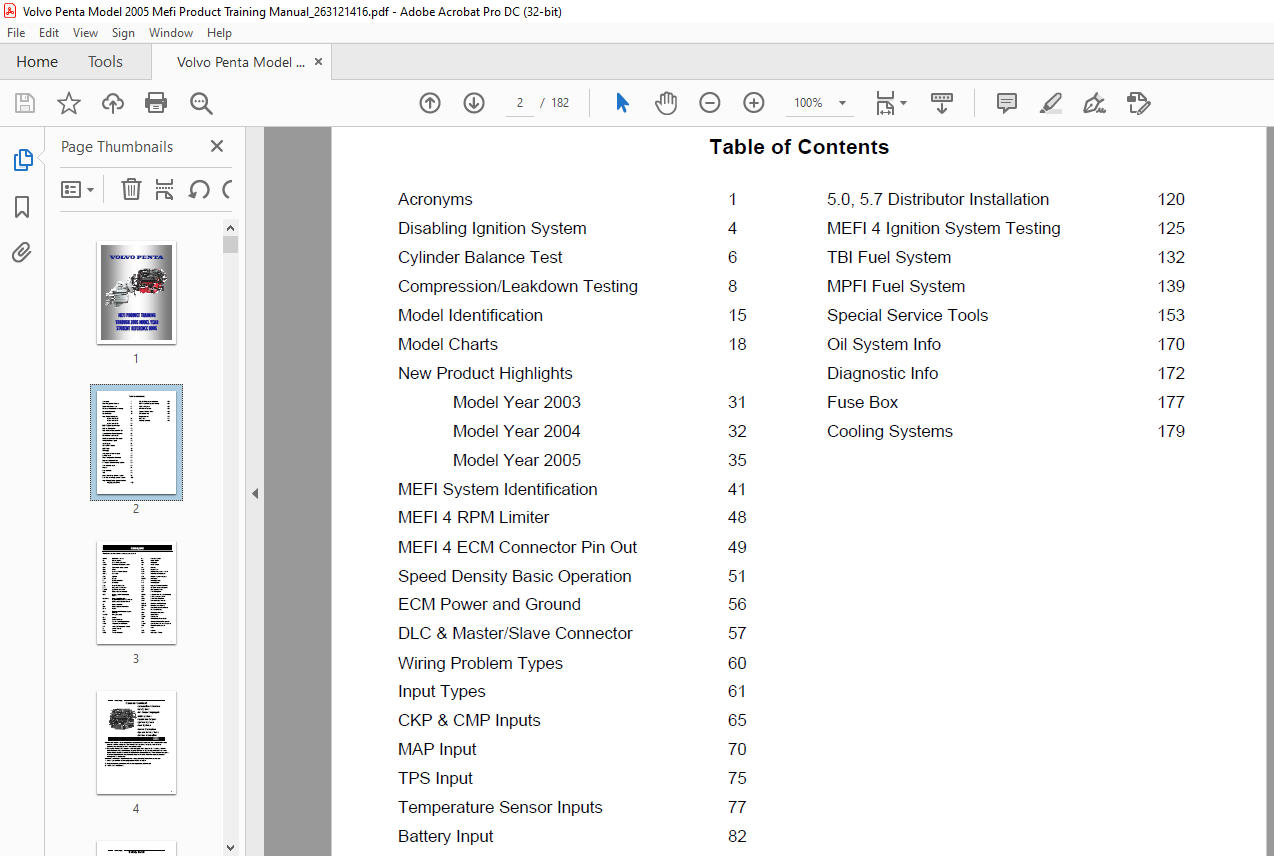This screenshot has width=1274, height=856.
Task: Switch to the Home tab
Action: pyautogui.click(x=37, y=62)
